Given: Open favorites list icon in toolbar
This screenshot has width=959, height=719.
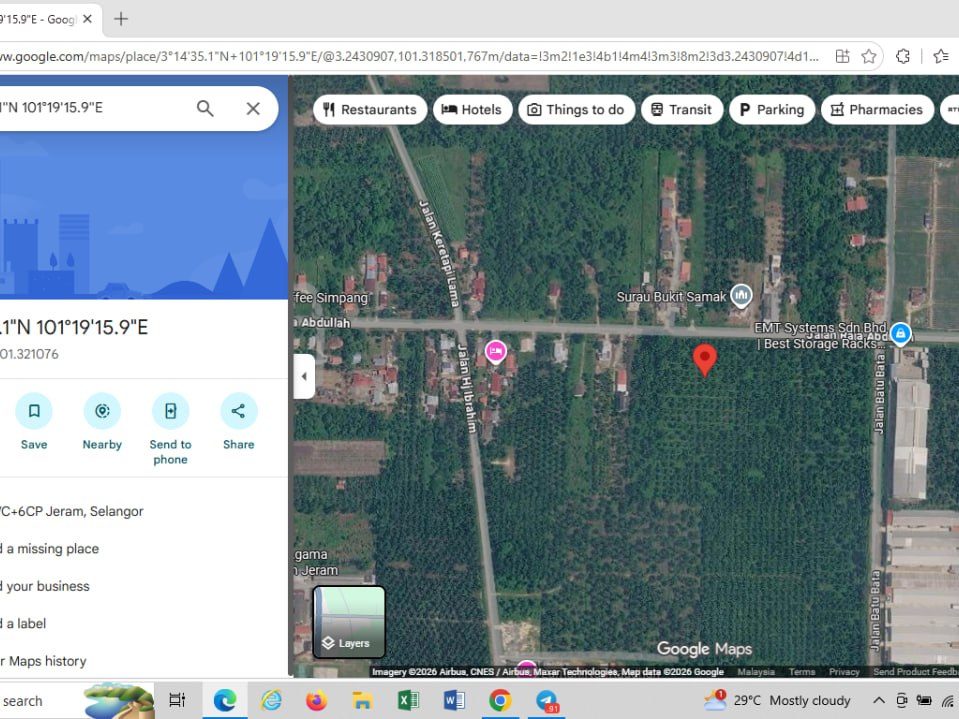Looking at the screenshot, I should pyautogui.click(x=941, y=57).
